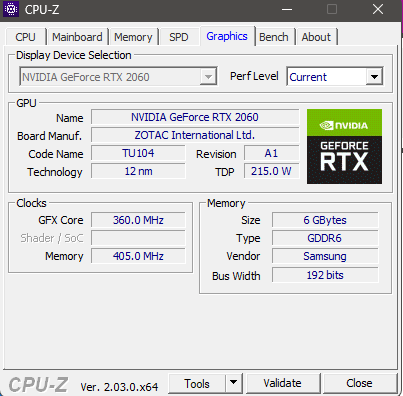Show the About tab
The height and width of the screenshot is (396, 403).
(x=316, y=37)
